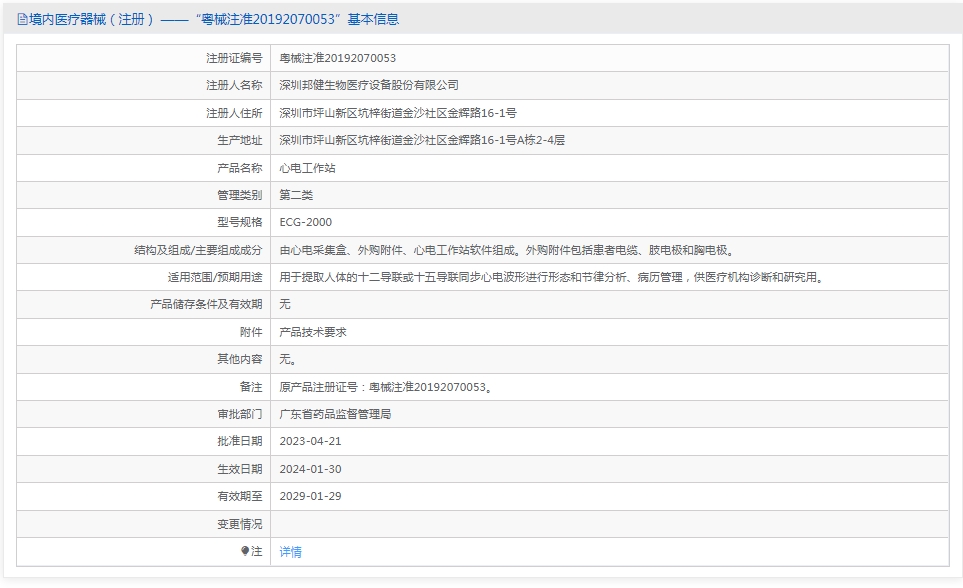The image size is (963, 588).
Task: Click the label 产品储存条件及有效期
Action: pos(206,304)
